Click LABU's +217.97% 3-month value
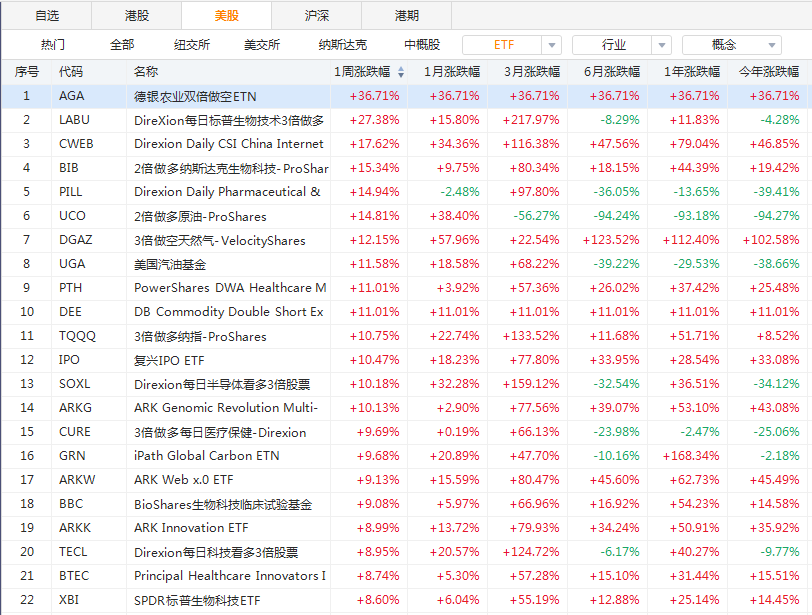 pyautogui.click(x=531, y=120)
